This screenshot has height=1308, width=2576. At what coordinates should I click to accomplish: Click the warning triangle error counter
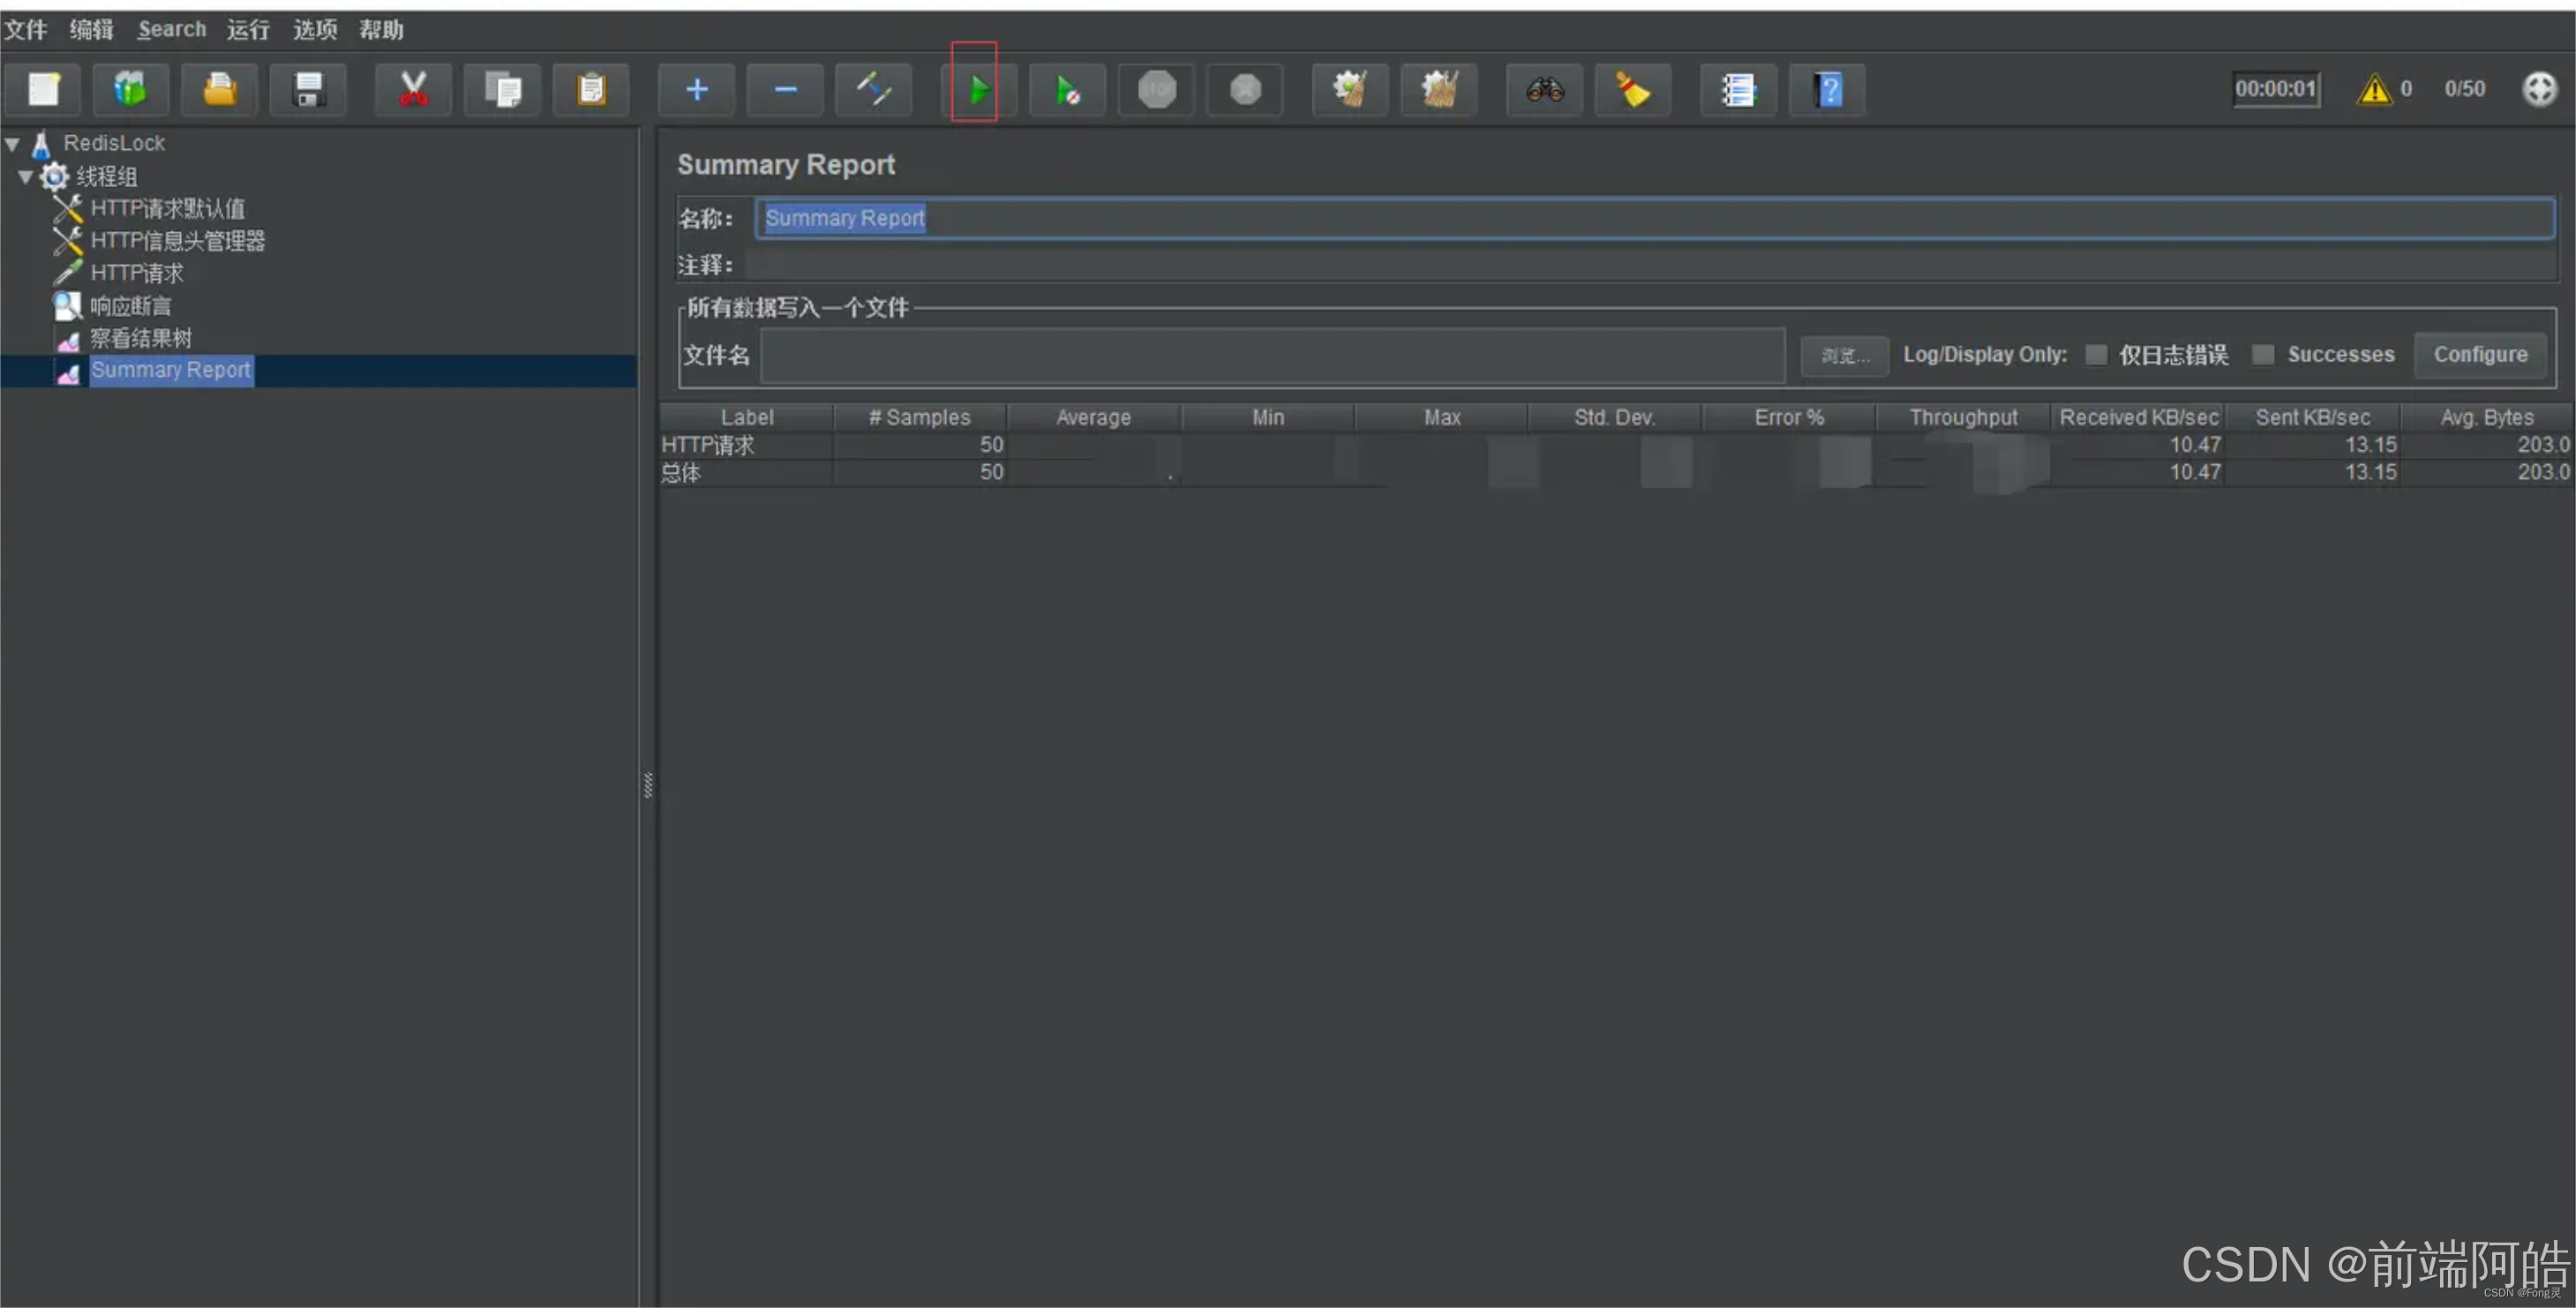2373,91
